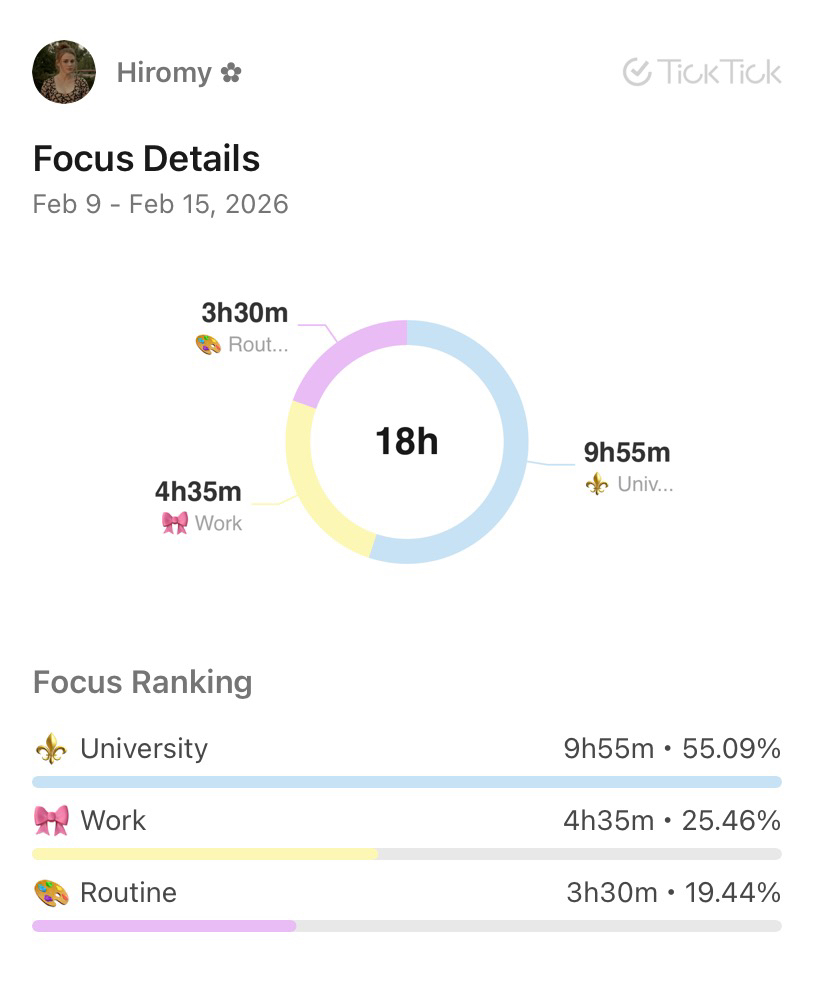The height and width of the screenshot is (988, 814).
Task: Click the 18h total in donut center
Action: tap(406, 441)
